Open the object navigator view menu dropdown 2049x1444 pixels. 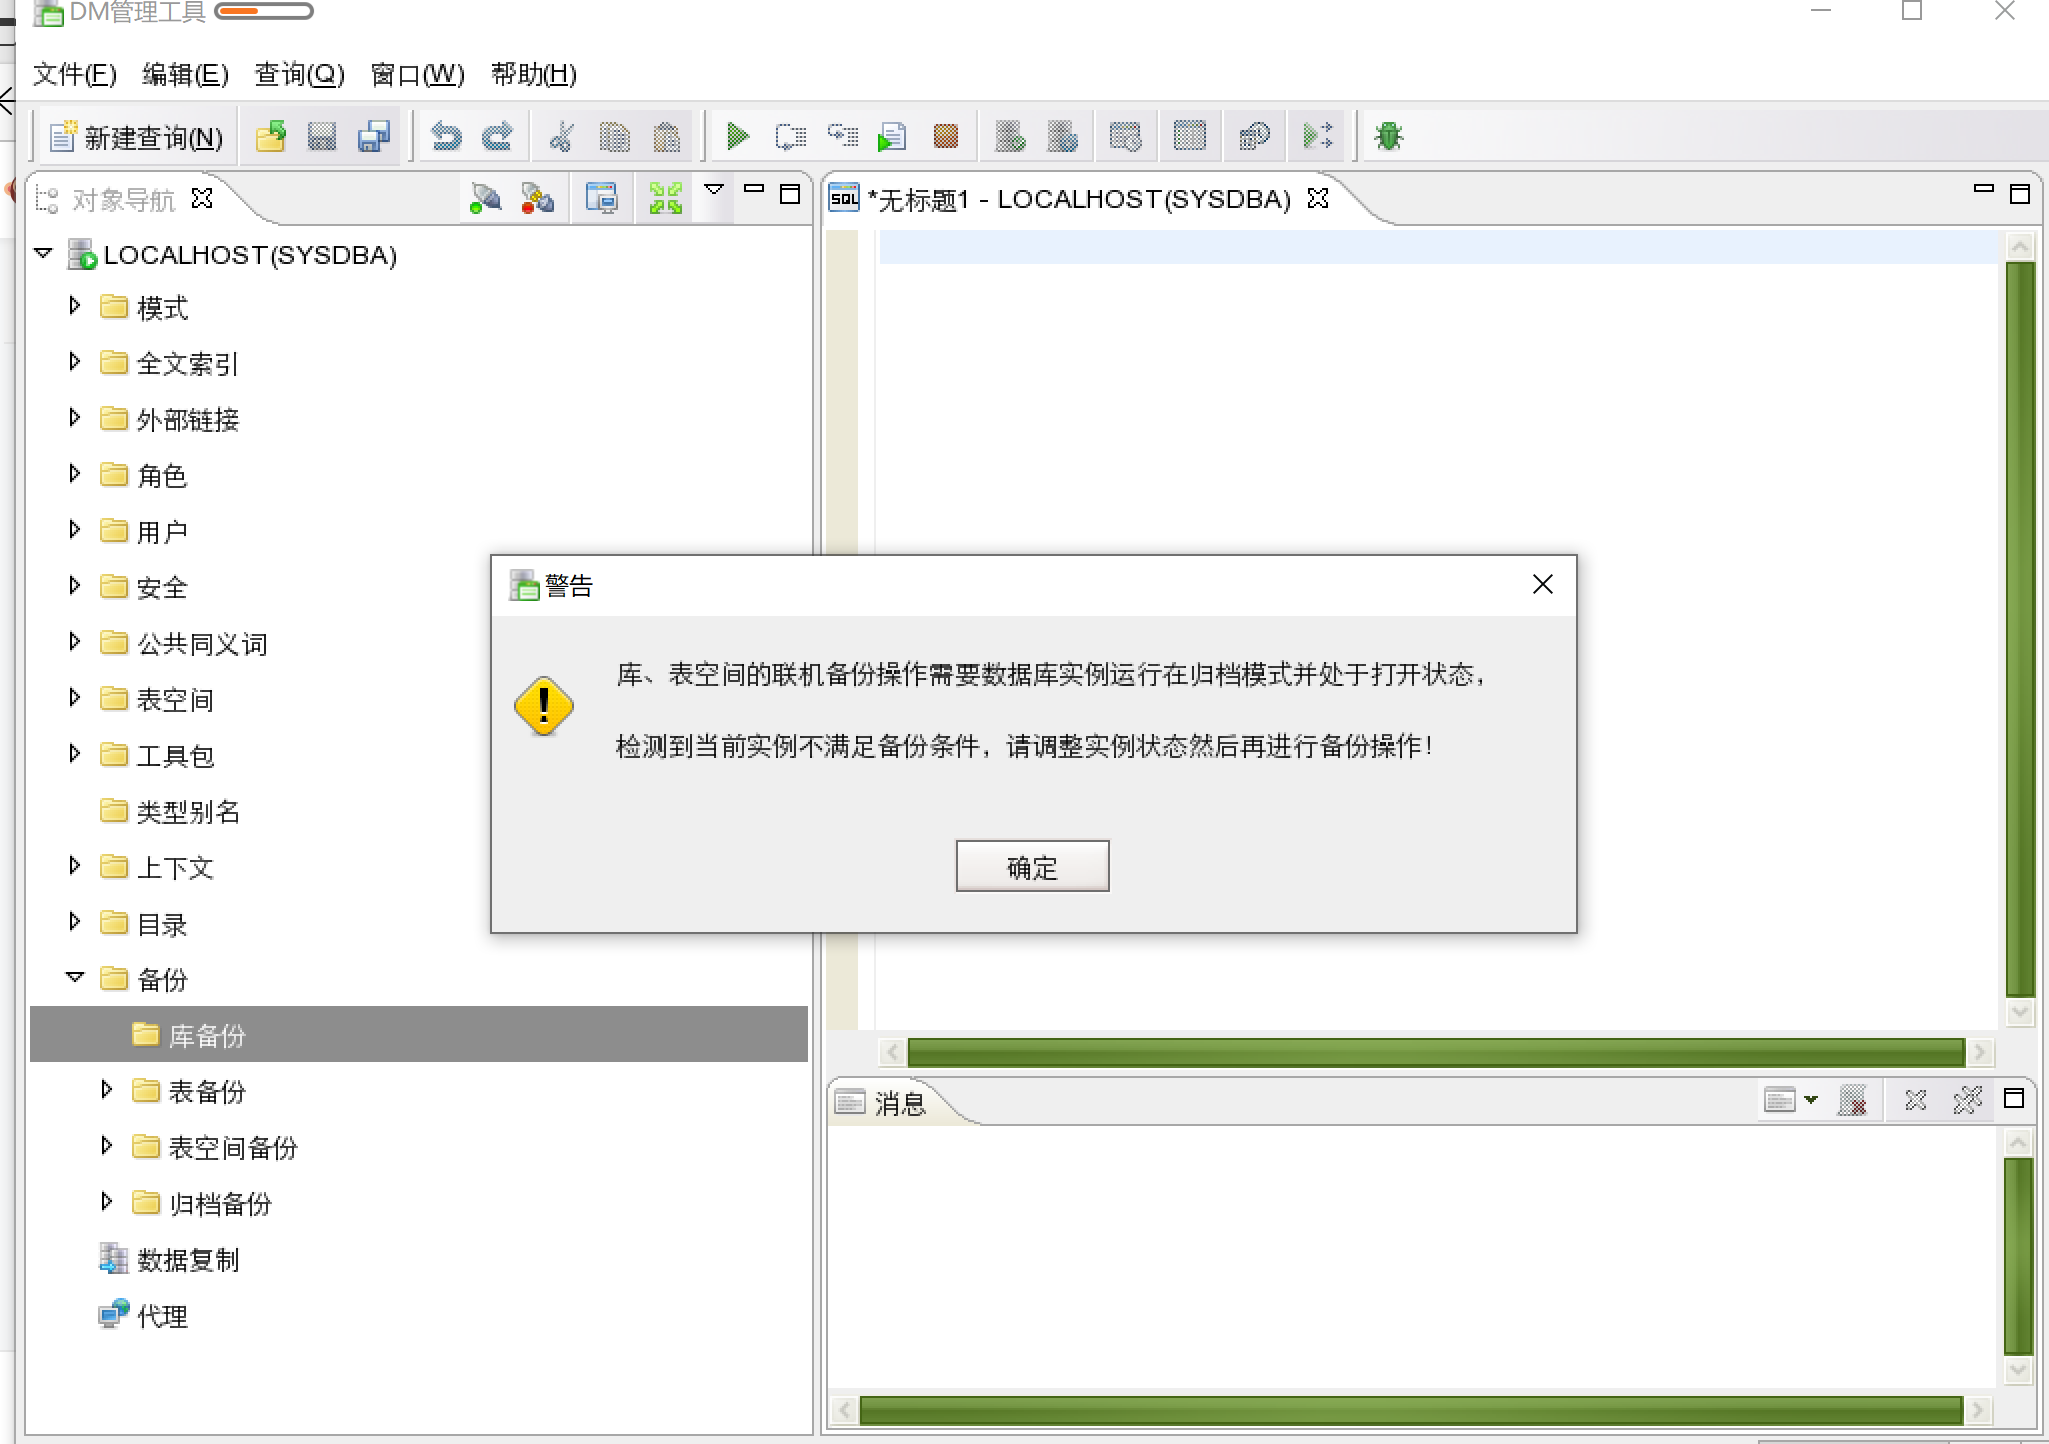point(714,189)
